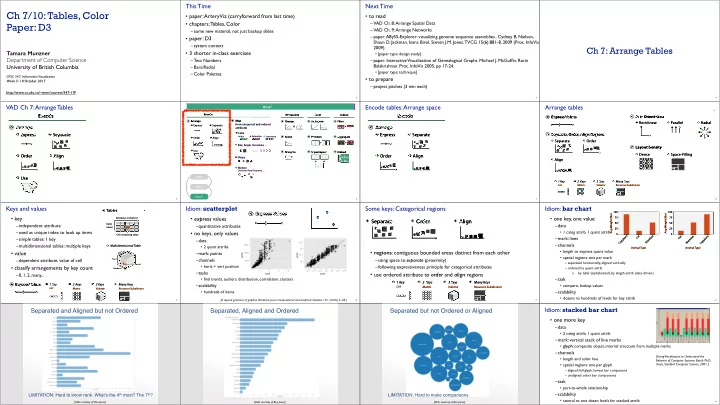Open the 'Ch 7: Arrange Tables' section slide
This screenshot has width=720, height=405.
[x=630, y=51]
